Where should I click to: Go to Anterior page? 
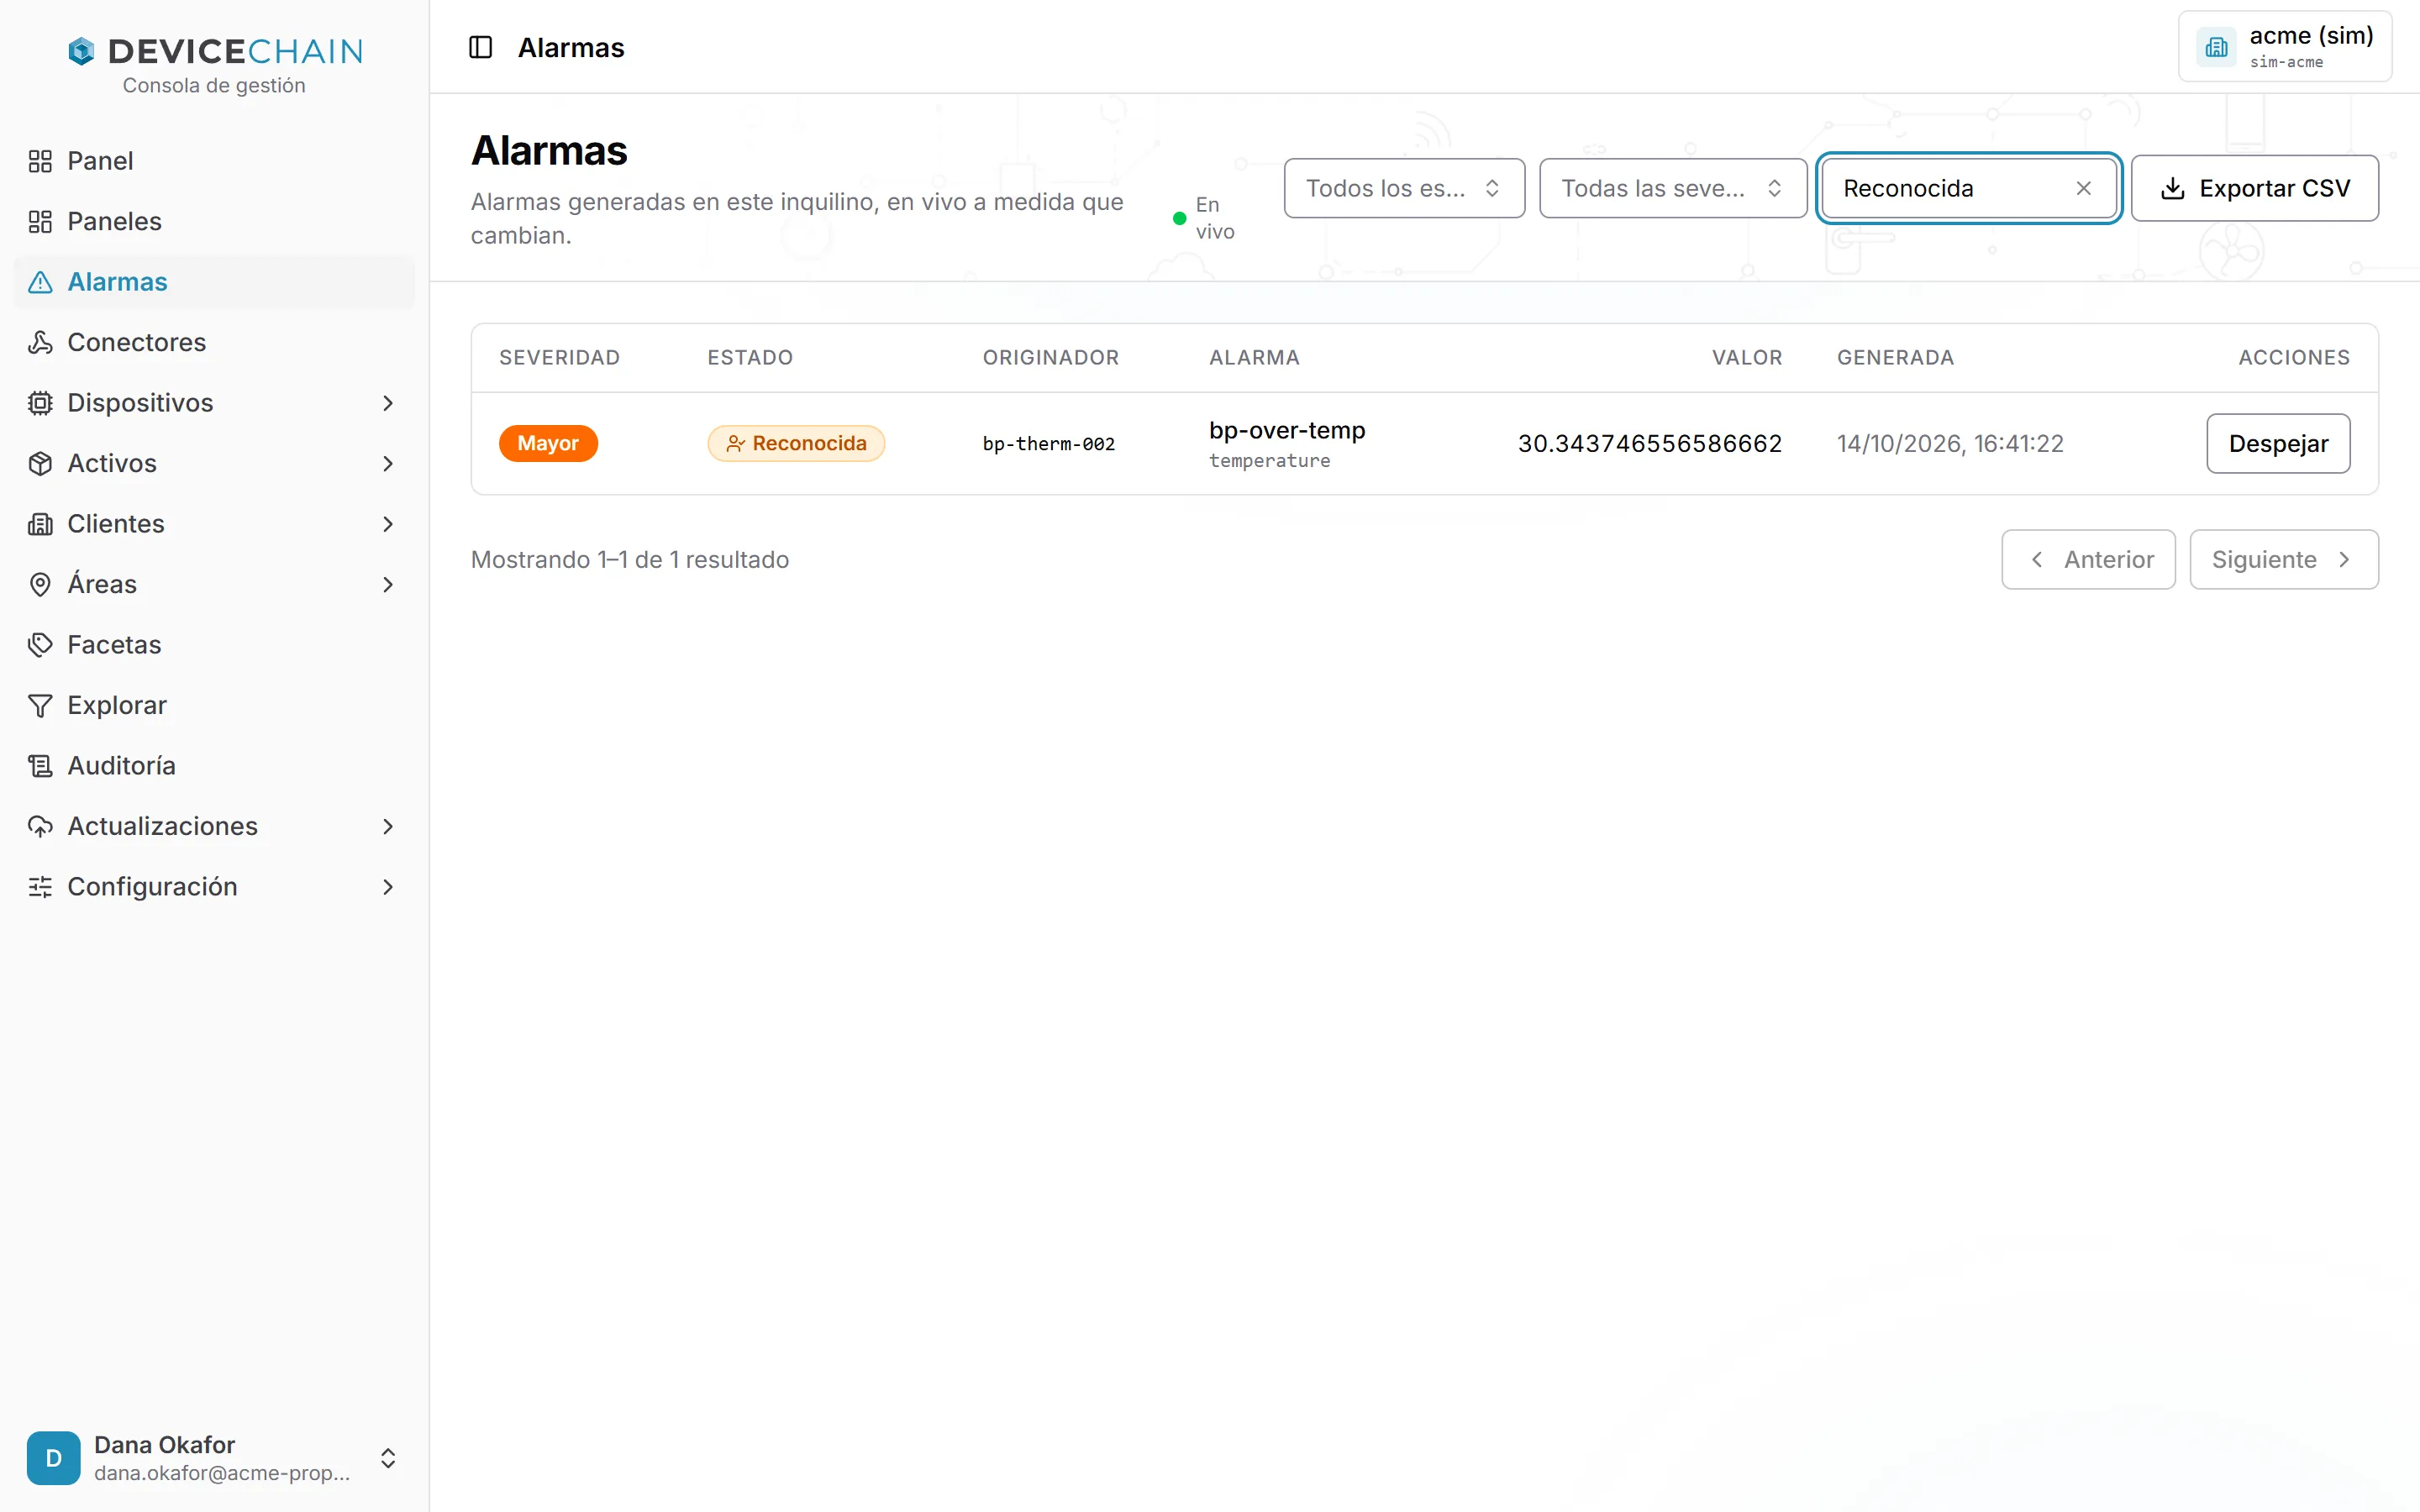2088,559
